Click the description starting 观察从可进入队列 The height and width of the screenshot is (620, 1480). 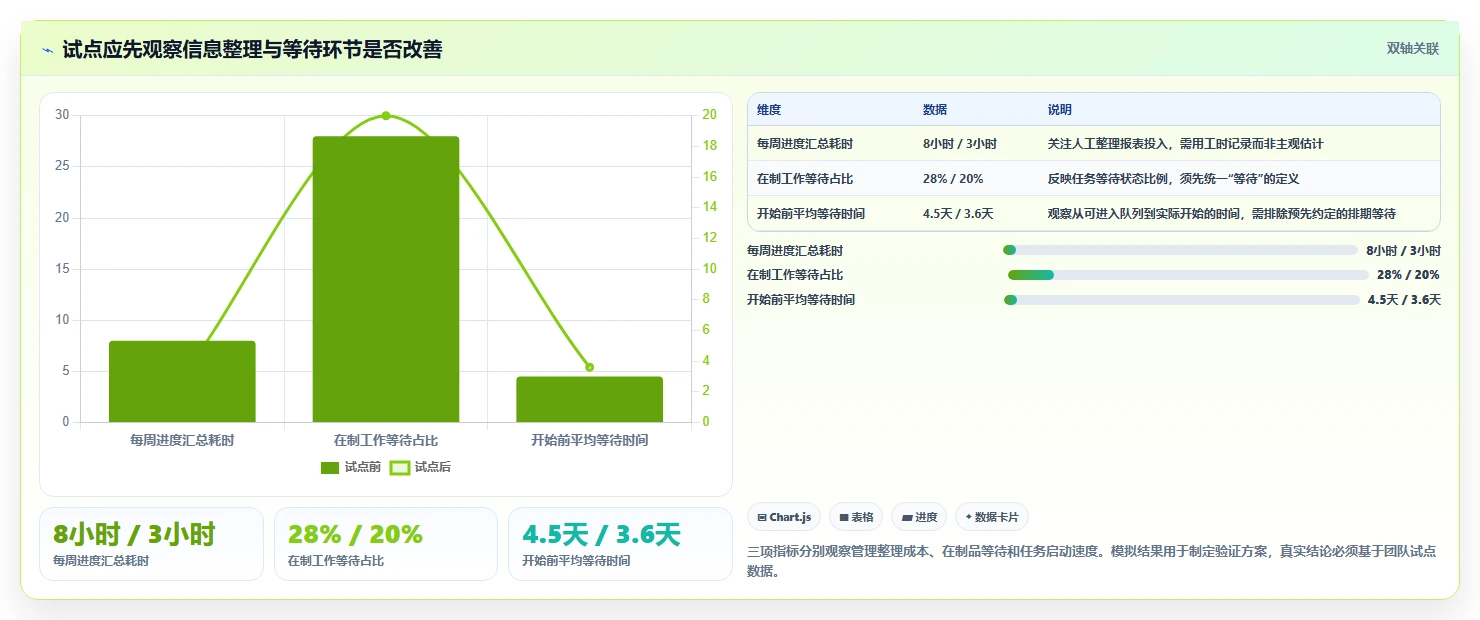(x=1221, y=214)
